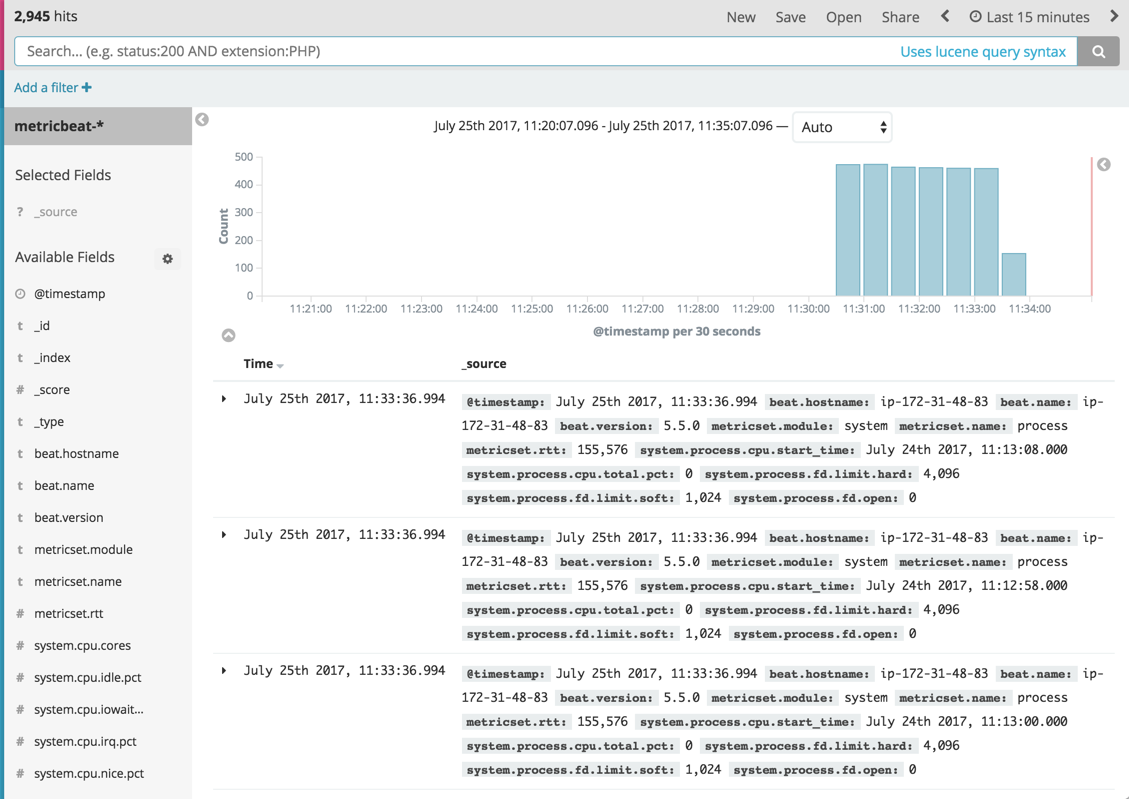Select the system.cpu.idle.pct field

point(88,677)
